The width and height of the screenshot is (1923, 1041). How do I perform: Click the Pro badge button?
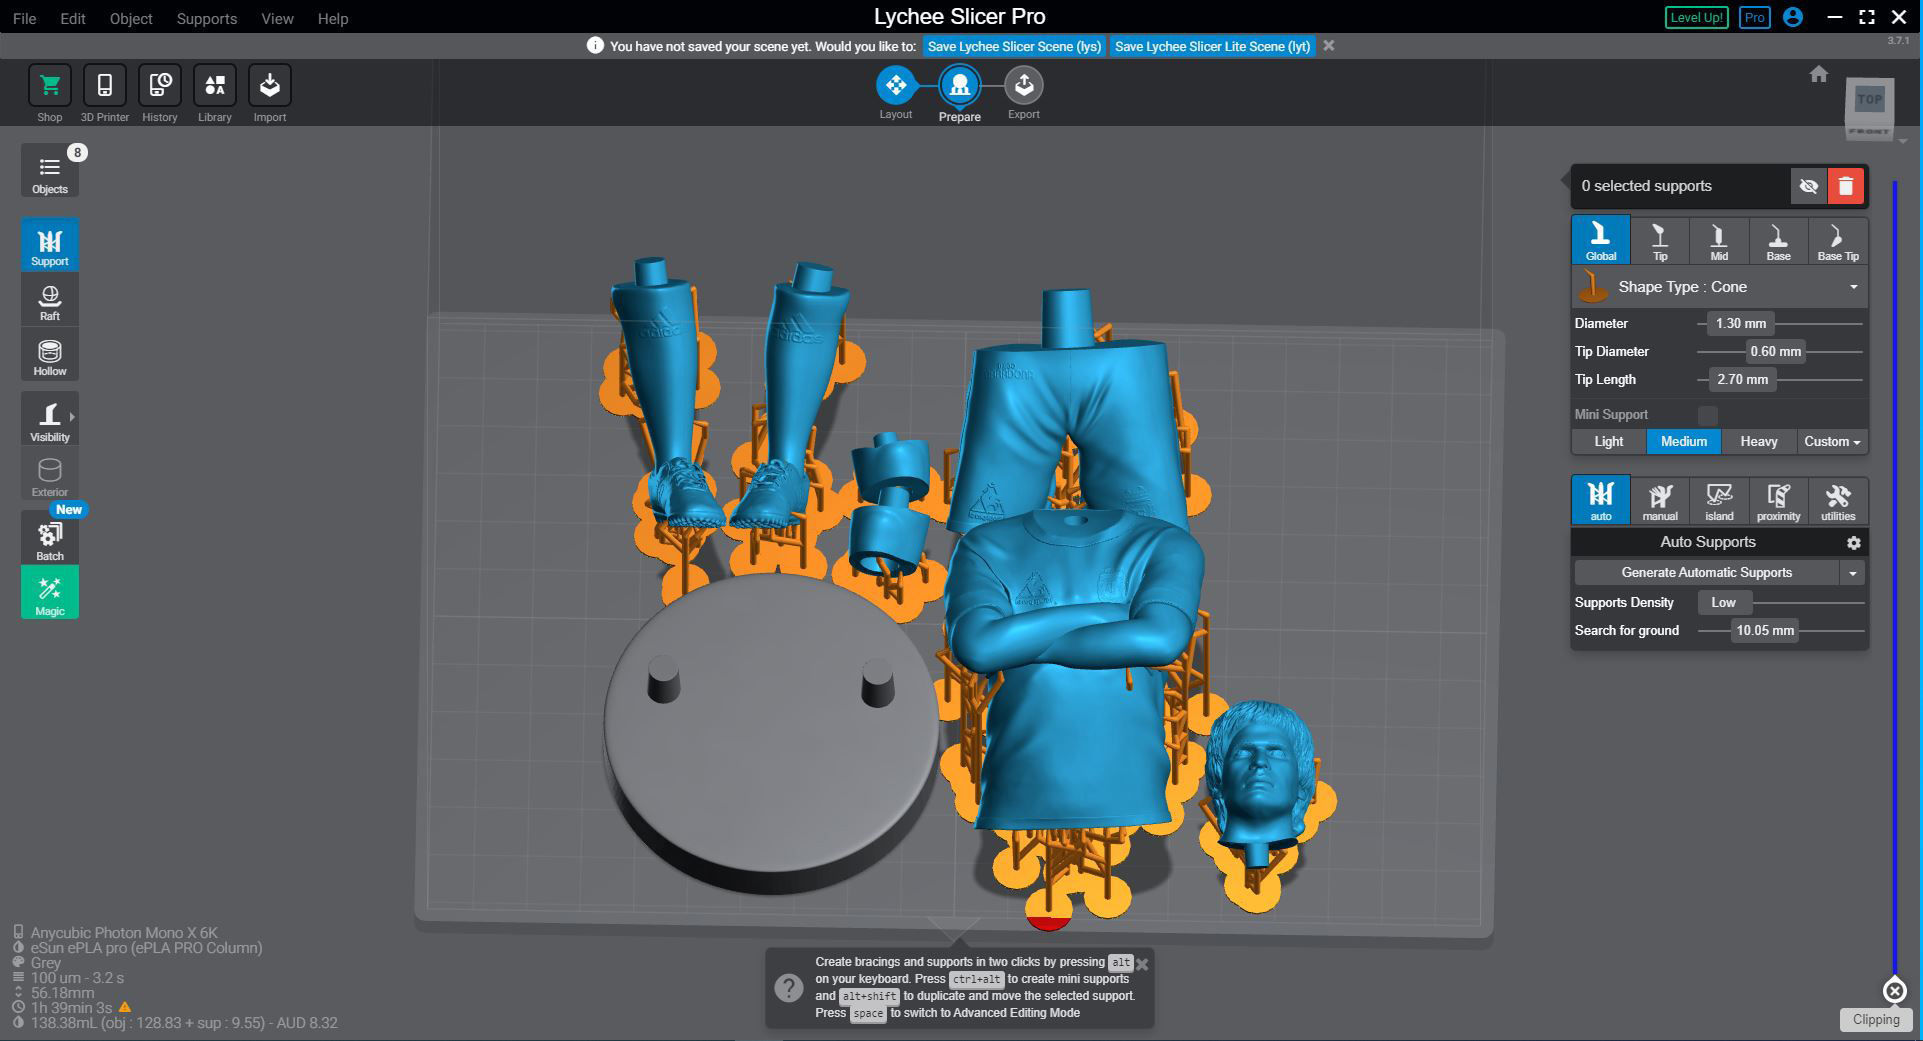tap(1754, 17)
